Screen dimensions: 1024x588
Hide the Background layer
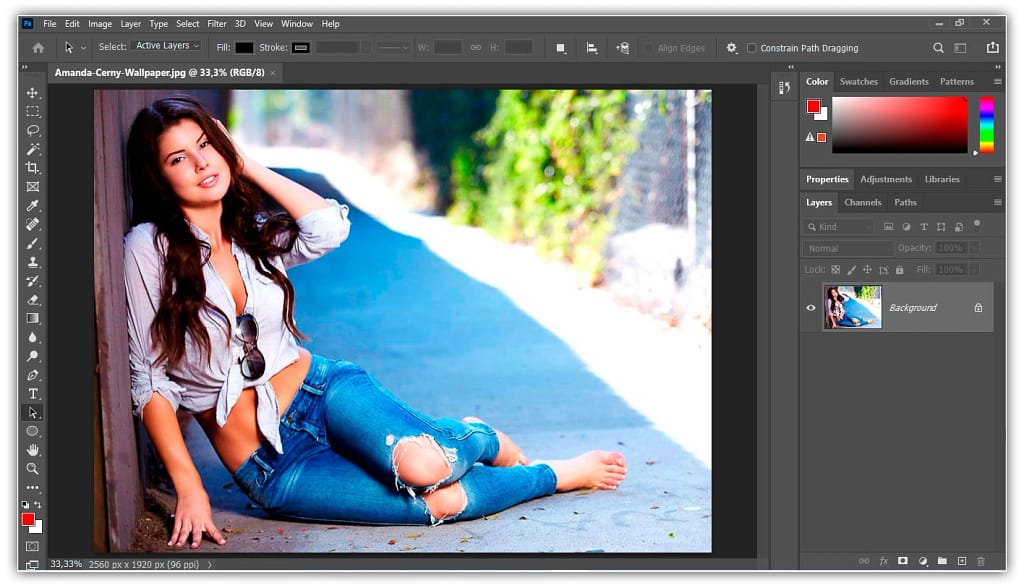click(811, 308)
